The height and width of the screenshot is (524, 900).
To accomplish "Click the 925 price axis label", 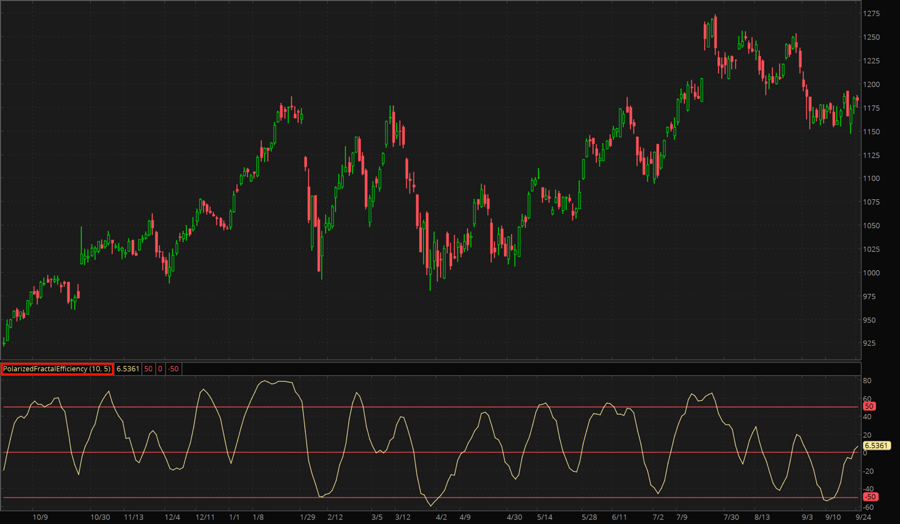I will point(871,344).
